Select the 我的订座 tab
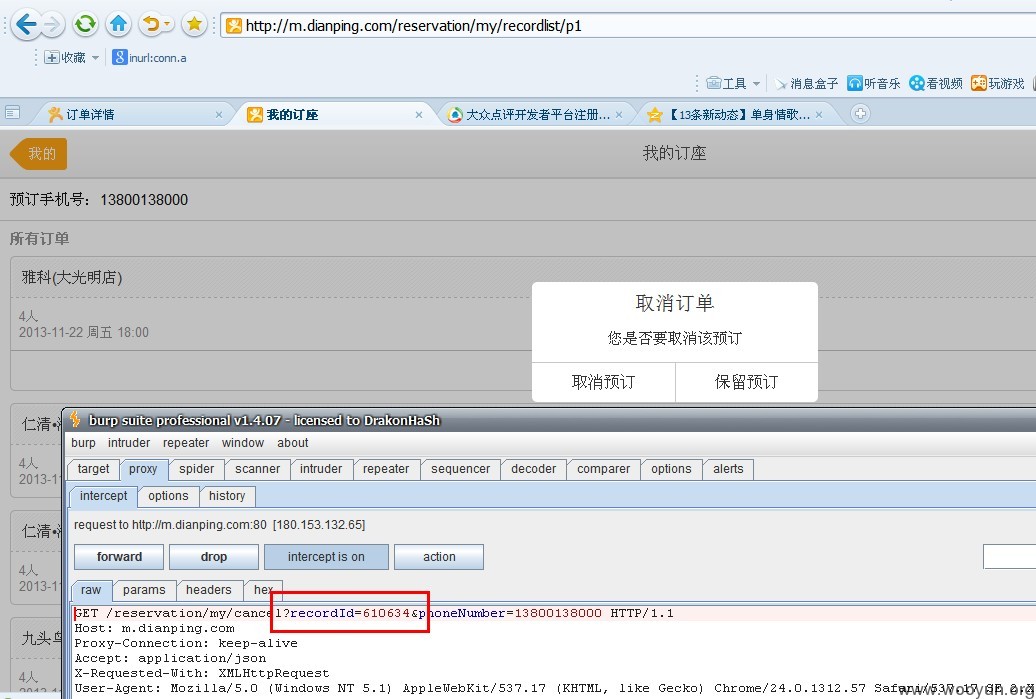Image resolution: width=1036 pixels, height=699 pixels. pyautogui.click(x=334, y=114)
